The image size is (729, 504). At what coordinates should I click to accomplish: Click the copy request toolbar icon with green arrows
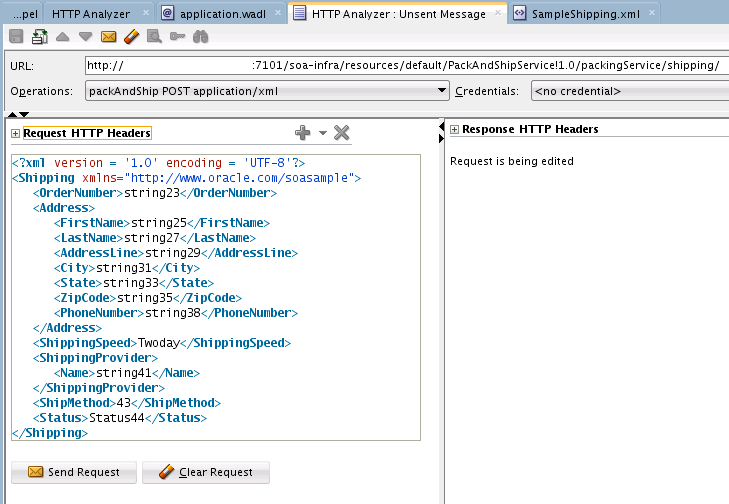pyautogui.click(x=40, y=37)
